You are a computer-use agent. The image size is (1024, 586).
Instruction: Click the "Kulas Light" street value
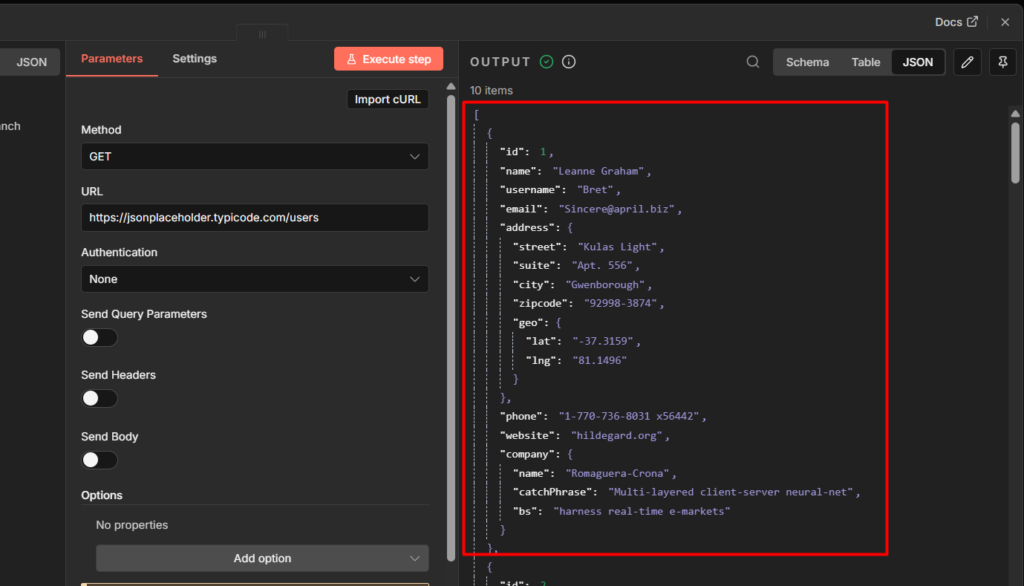tap(617, 247)
